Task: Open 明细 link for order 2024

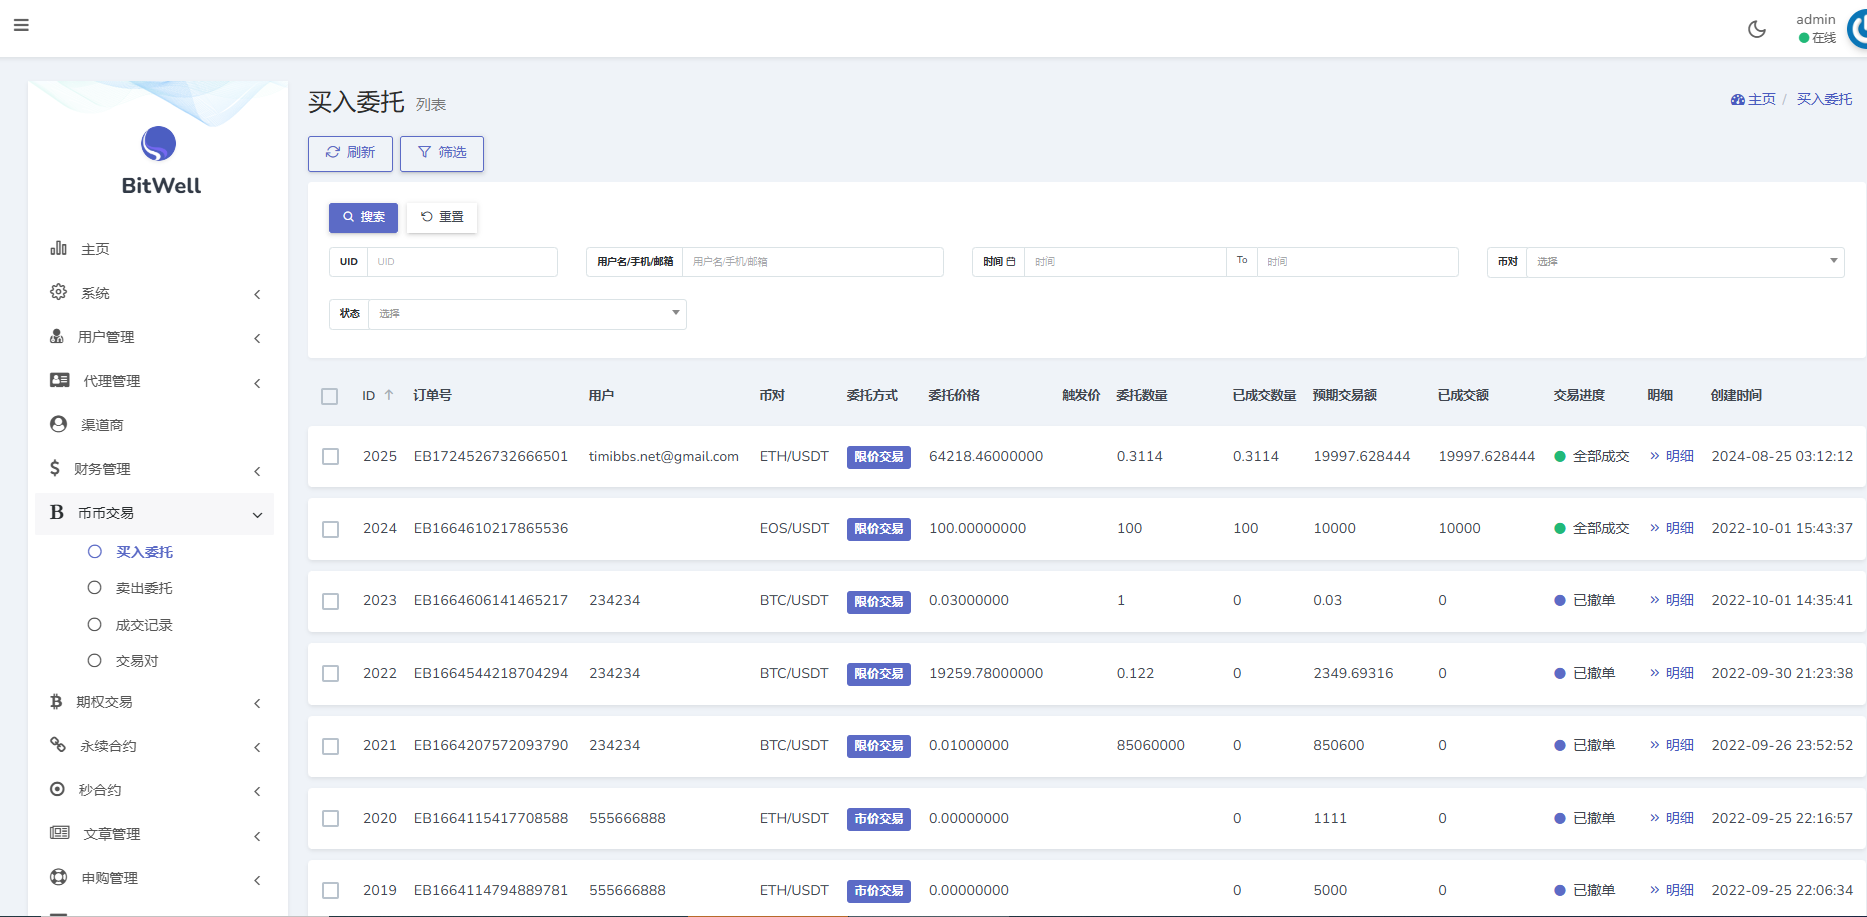Action: [1680, 528]
